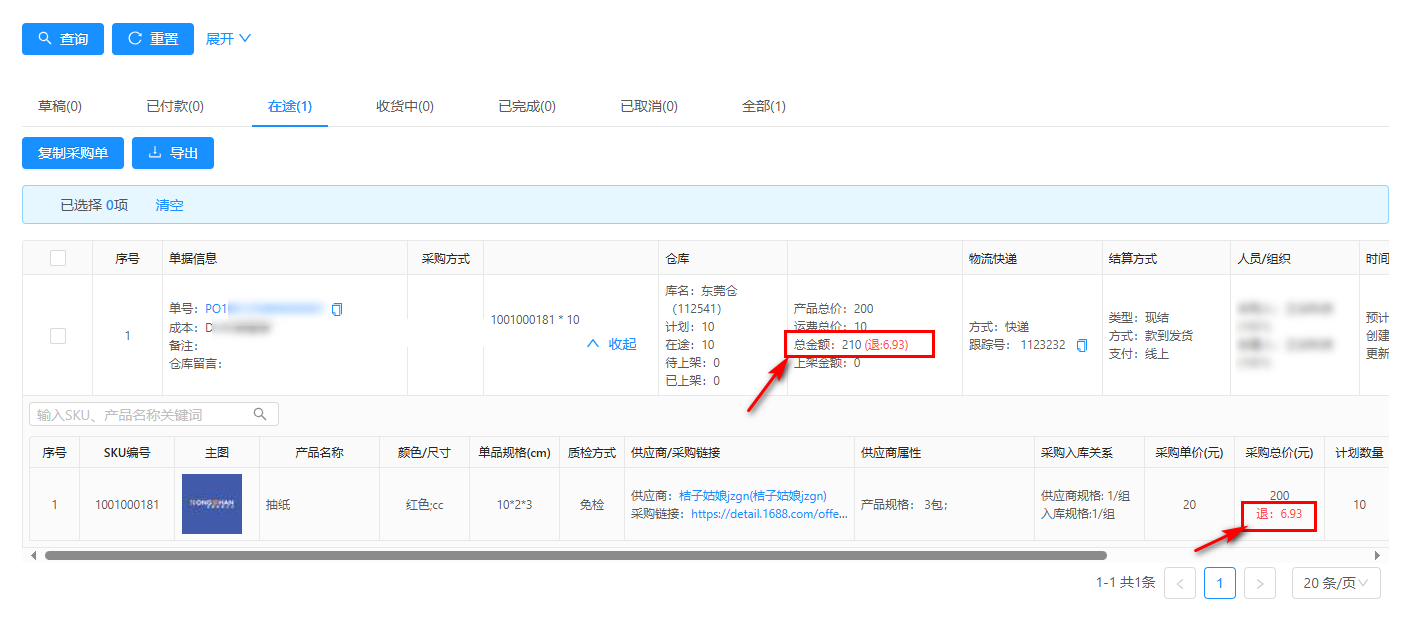
Task: Open the 20 条/页 page size dropdown
Action: (1336, 583)
